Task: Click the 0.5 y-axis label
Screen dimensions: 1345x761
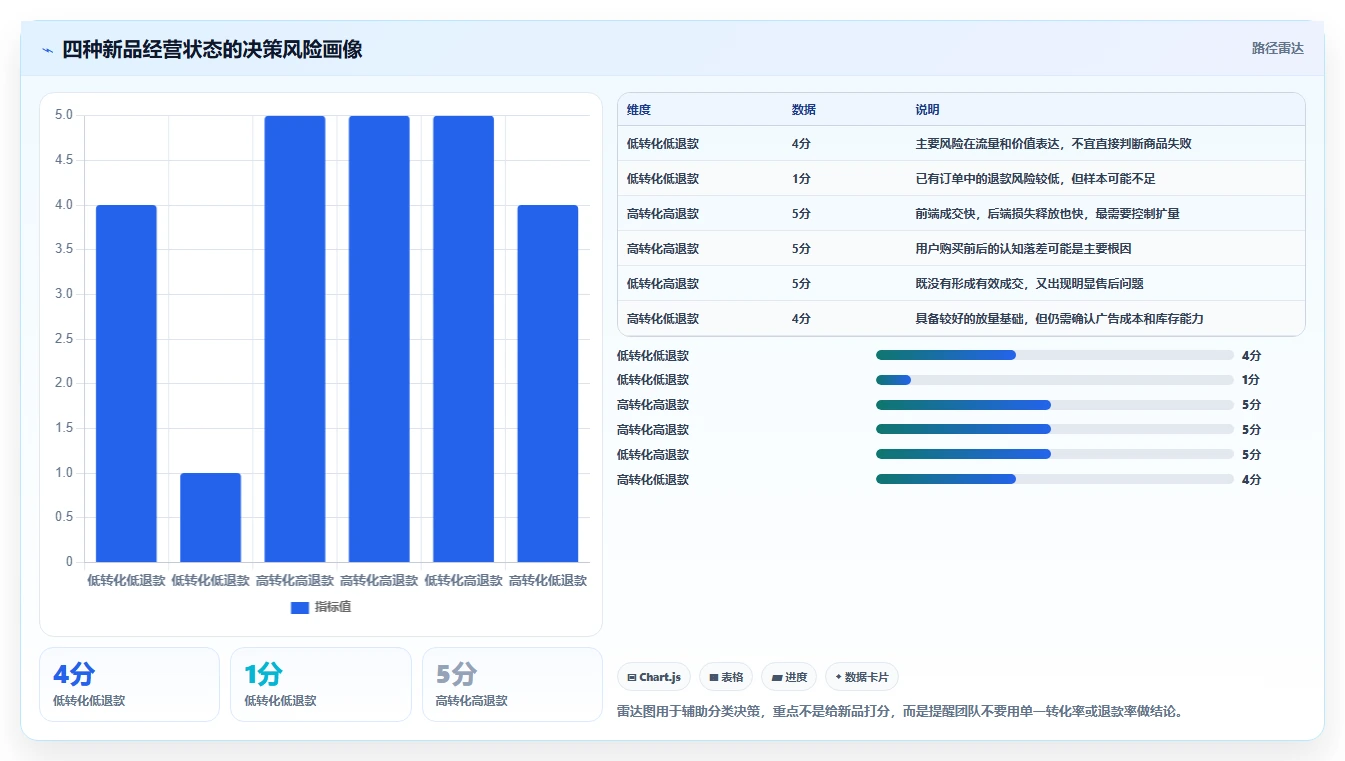Action: click(64, 517)
